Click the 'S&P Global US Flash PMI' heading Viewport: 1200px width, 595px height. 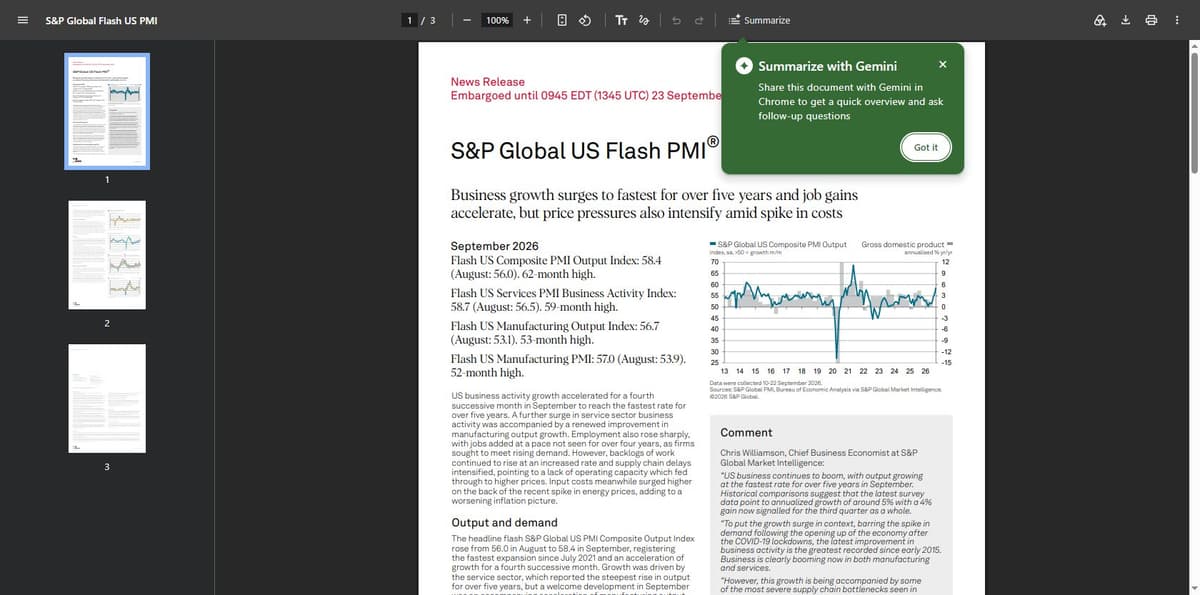[x=586, y=149]
